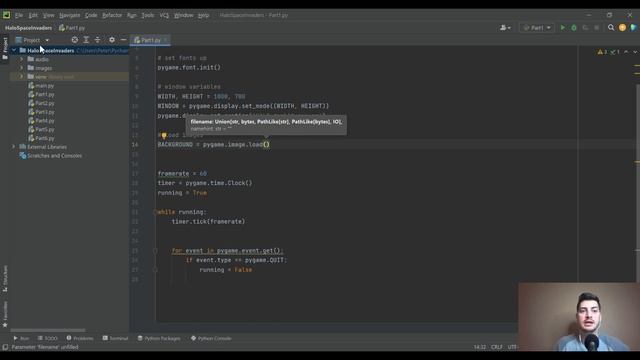Click the Select Opened File target icon
The width and height of the screenshot is (640, 360).
click(75, 40)
